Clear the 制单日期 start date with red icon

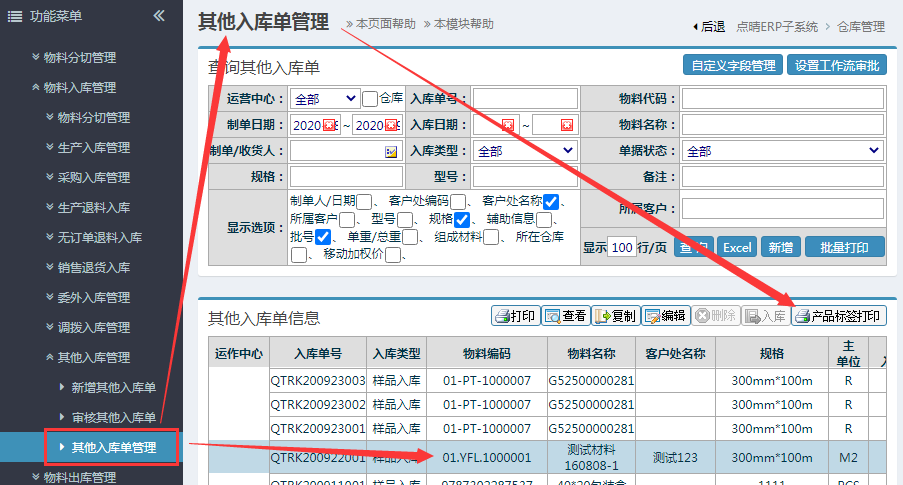pyautogui.click(x=329, y=125)
